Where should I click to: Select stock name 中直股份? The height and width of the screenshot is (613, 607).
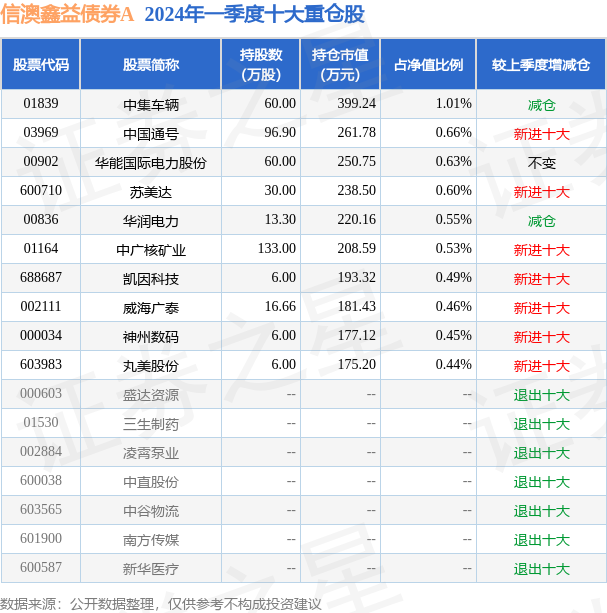click(151, 481)
